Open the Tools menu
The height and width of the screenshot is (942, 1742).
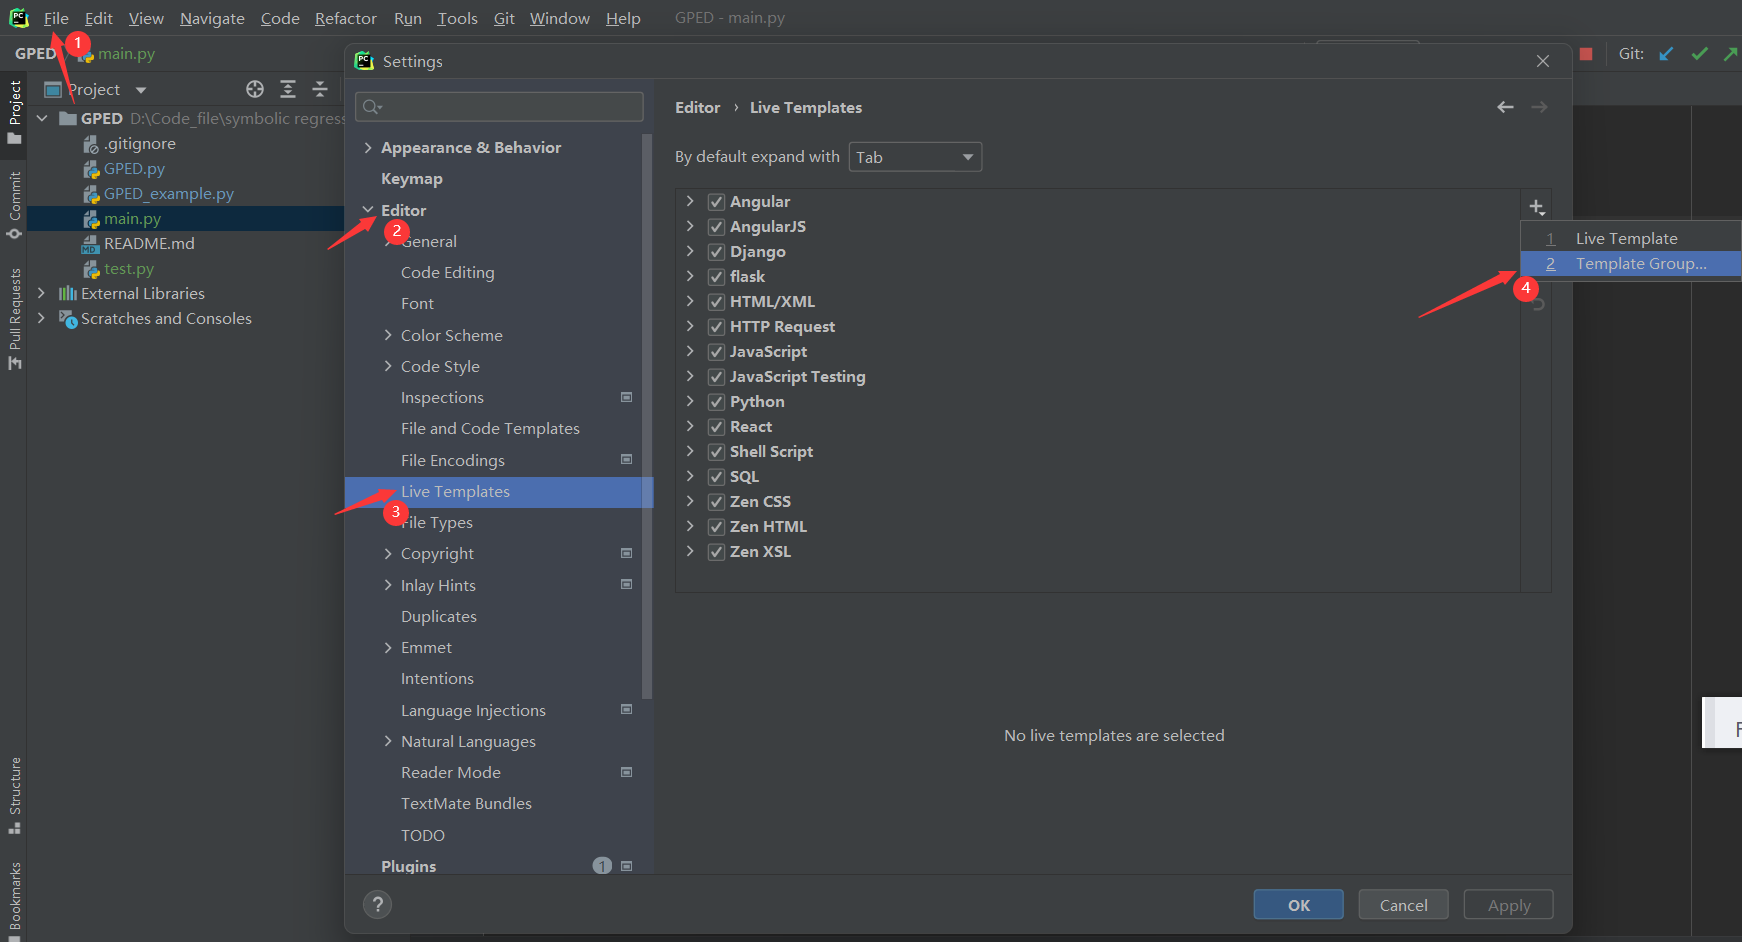pos(457,18)
